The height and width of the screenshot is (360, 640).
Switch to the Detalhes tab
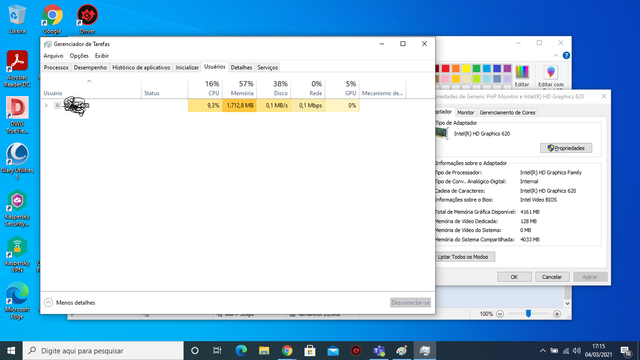tap(241, 67)
